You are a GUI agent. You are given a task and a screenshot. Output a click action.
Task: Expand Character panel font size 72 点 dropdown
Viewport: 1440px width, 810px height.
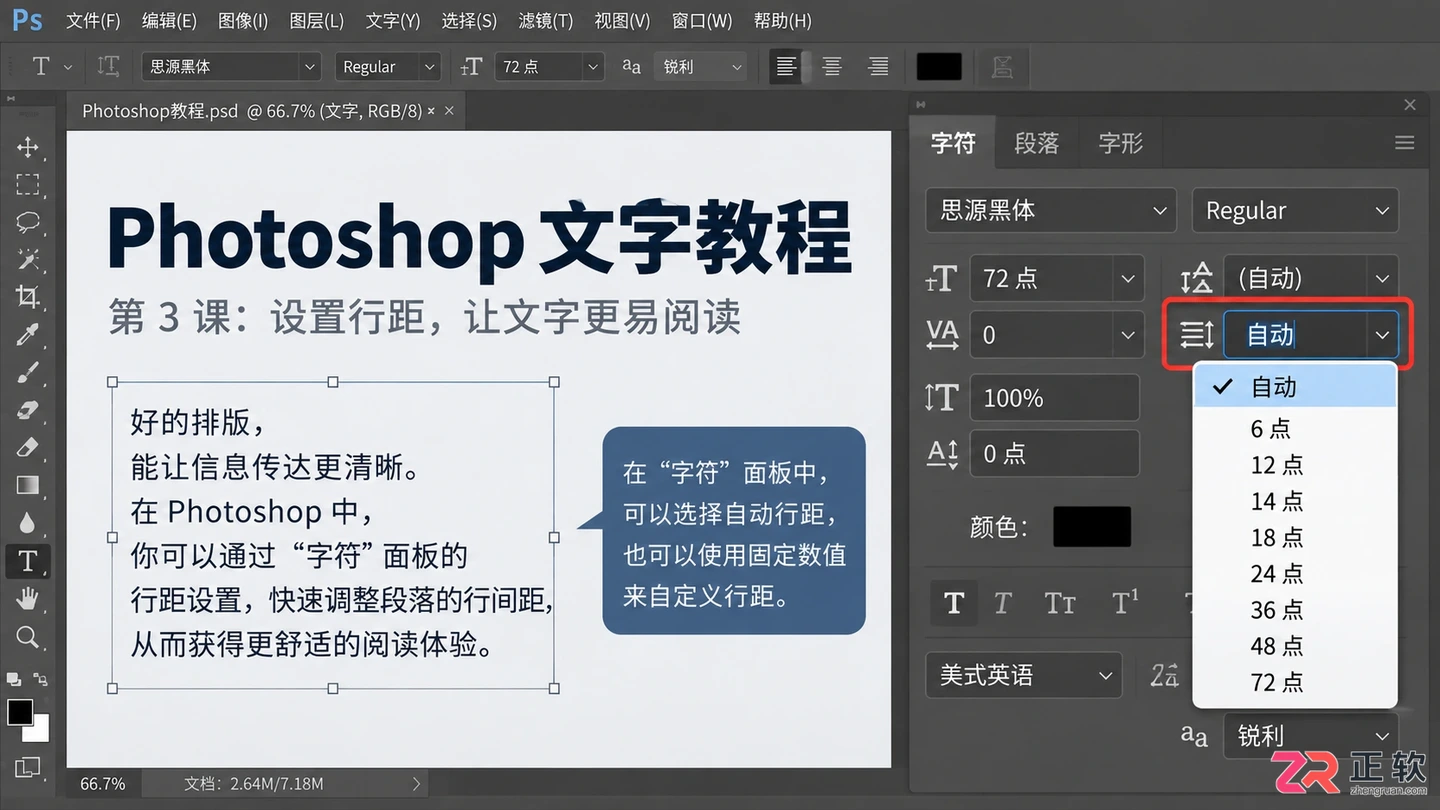(x=1127, y=279)
